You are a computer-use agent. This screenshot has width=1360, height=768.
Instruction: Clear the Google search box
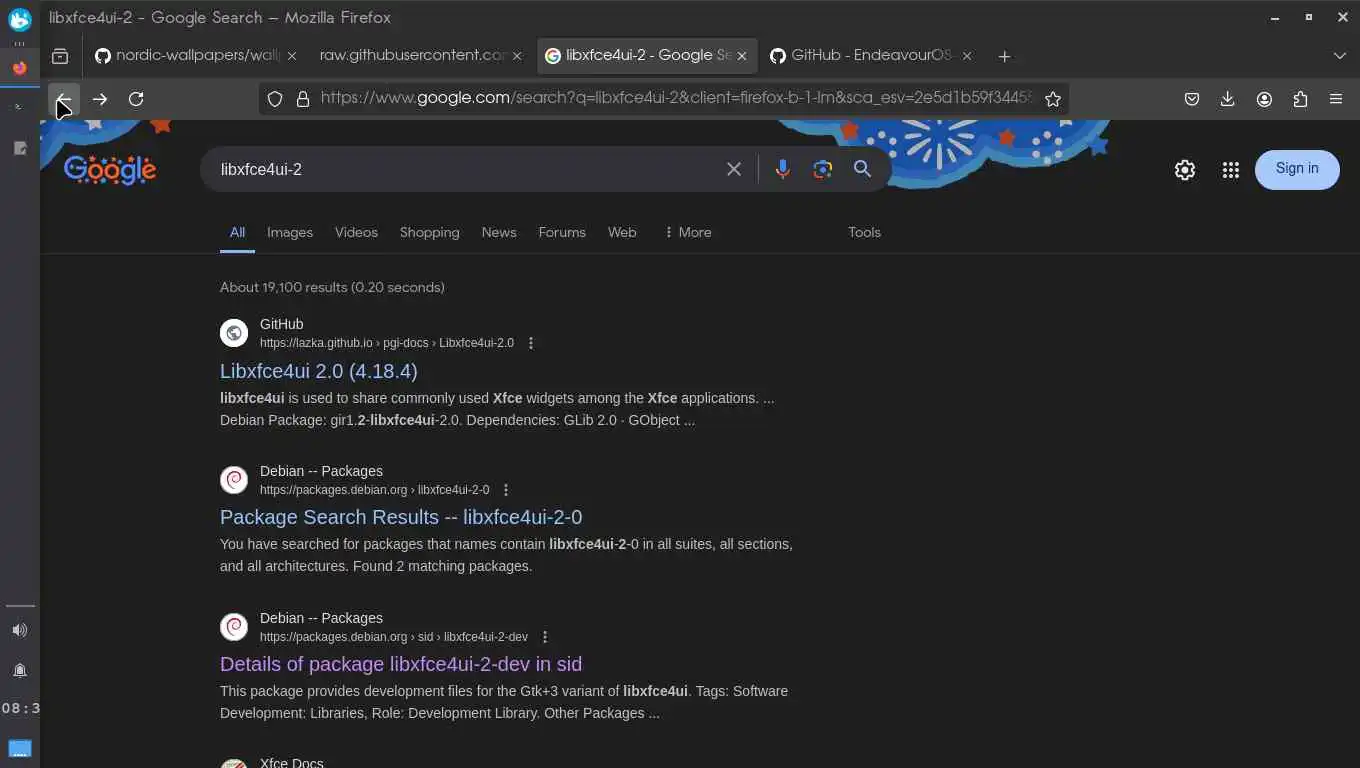734,169
